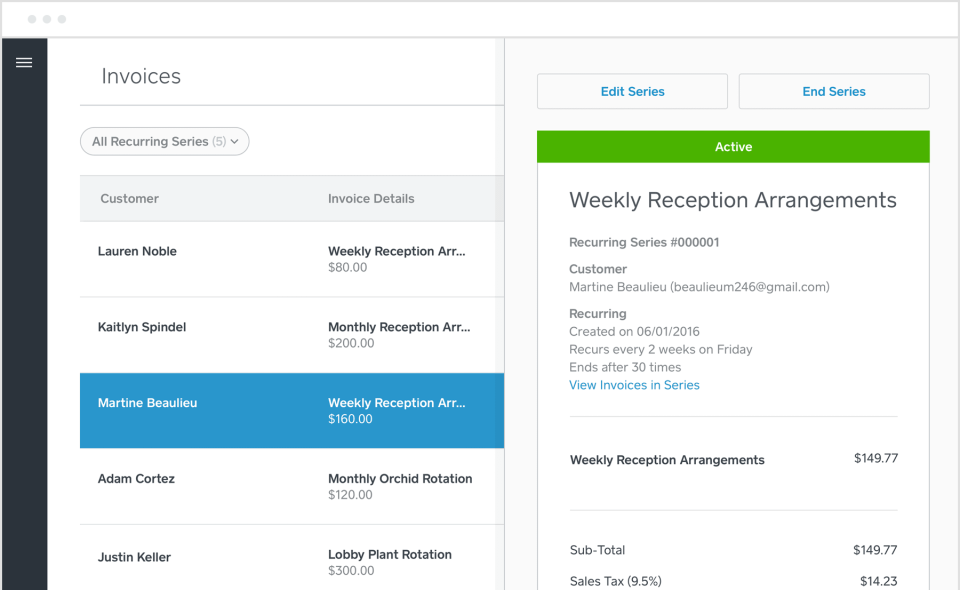Click the Invoices page heading

(x=141, y=77)
